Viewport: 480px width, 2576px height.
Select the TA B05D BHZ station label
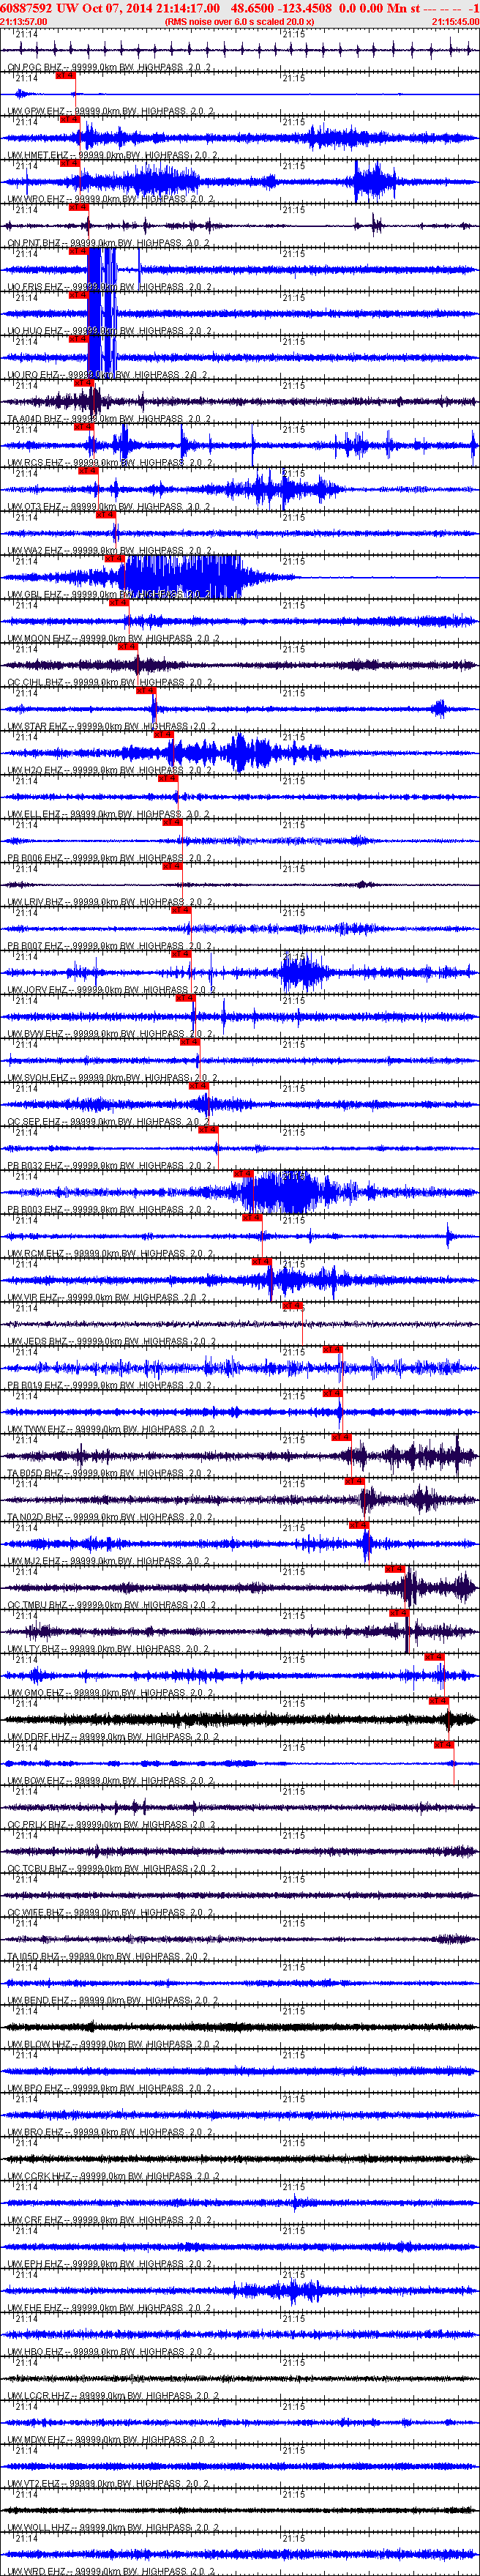110,1475
